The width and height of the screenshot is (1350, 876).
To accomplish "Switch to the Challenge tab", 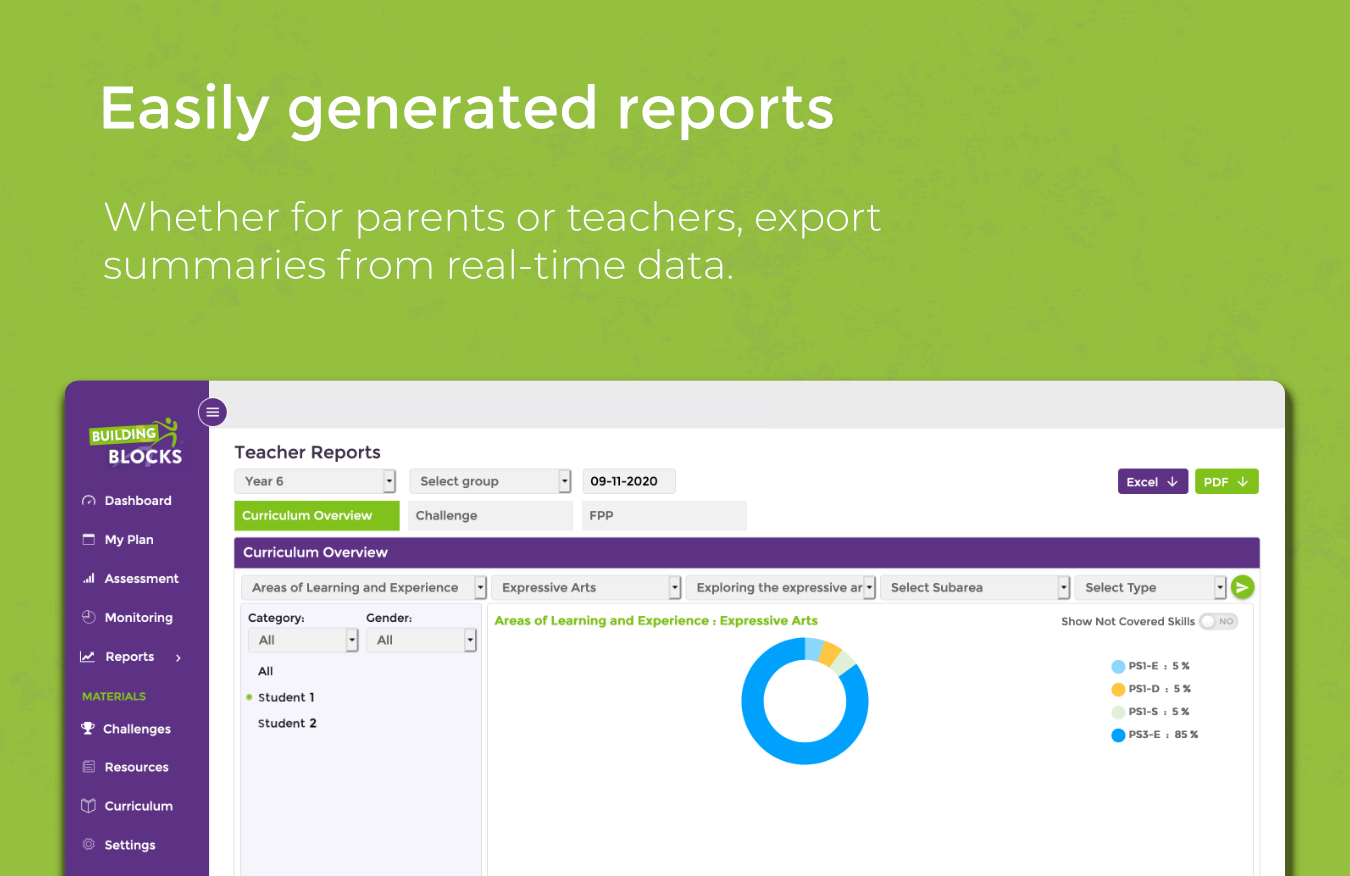I will point(490,516).
